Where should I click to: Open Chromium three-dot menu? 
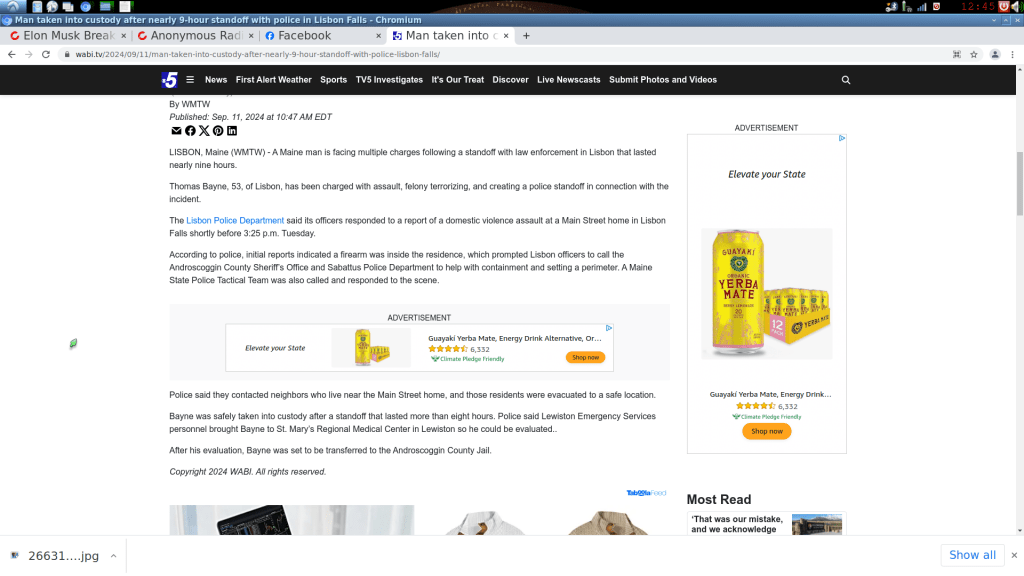tap(1012, 54)
